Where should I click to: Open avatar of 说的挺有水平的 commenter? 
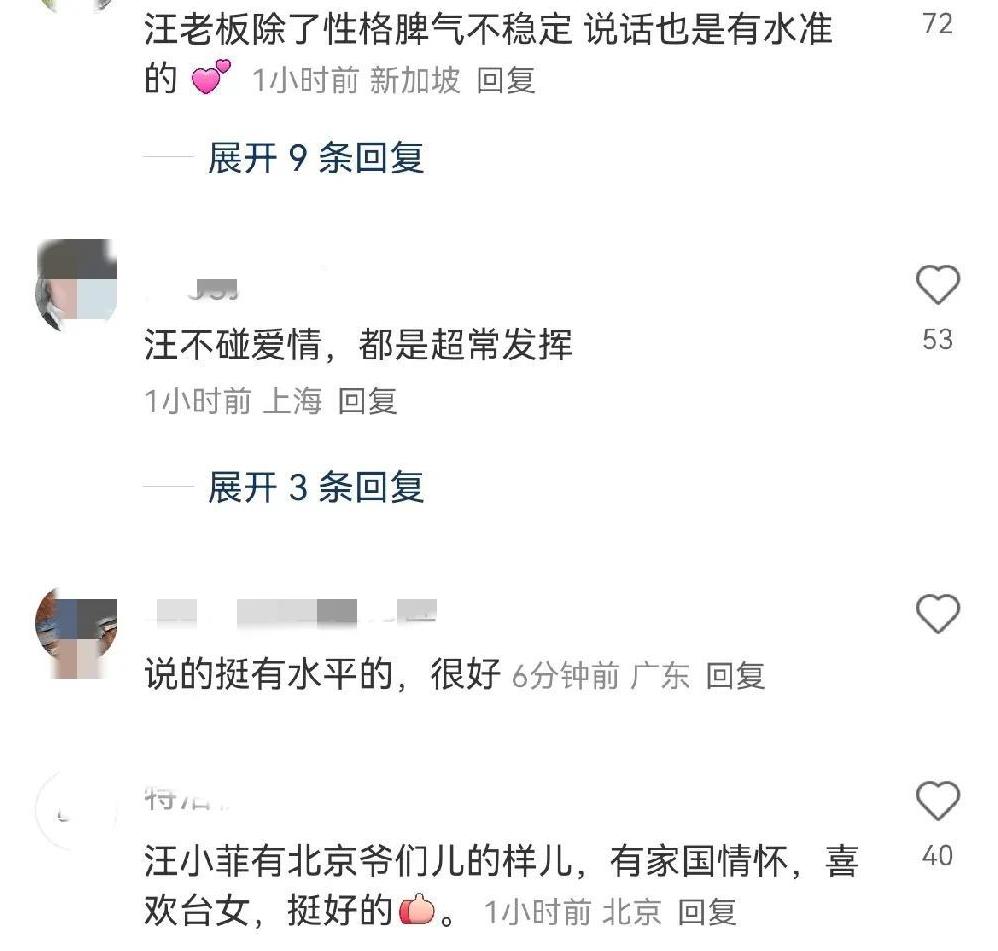[x=76, y=634]
